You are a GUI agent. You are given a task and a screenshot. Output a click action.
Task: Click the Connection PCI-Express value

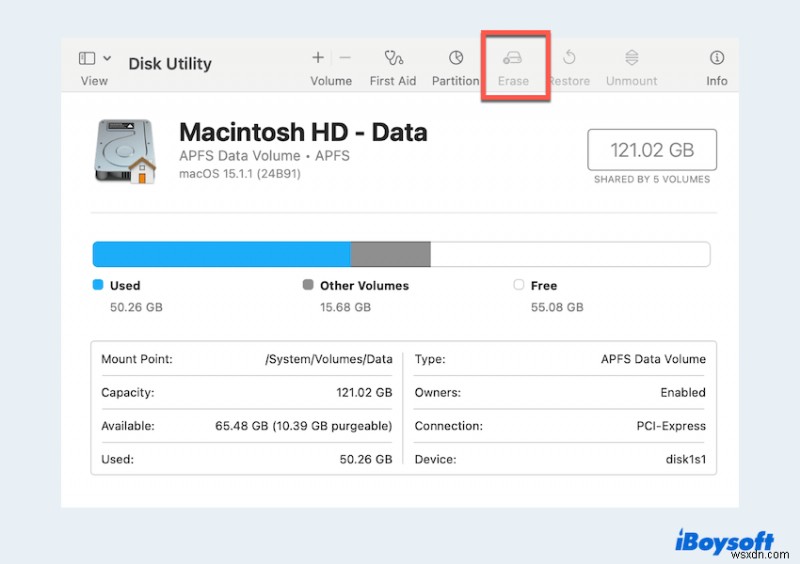click(x=671, y=426)
